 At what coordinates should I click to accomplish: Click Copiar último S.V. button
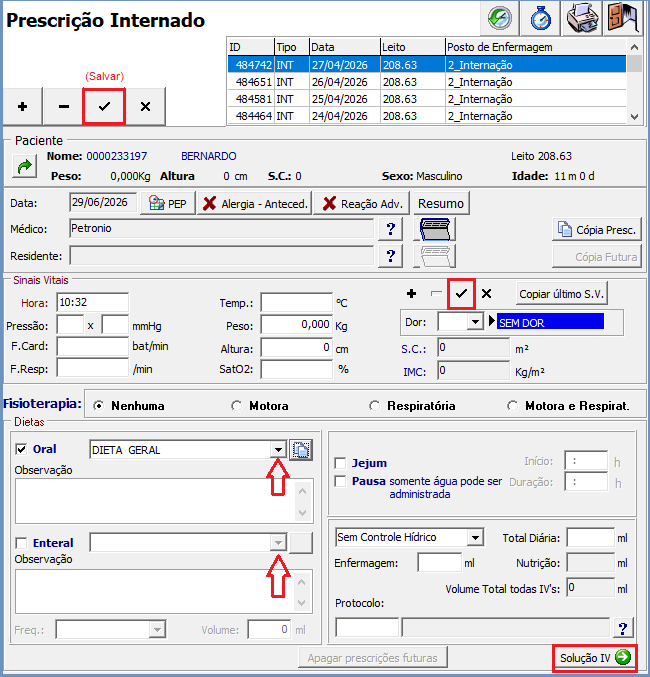pyautogui.click(x=561, y=294)
